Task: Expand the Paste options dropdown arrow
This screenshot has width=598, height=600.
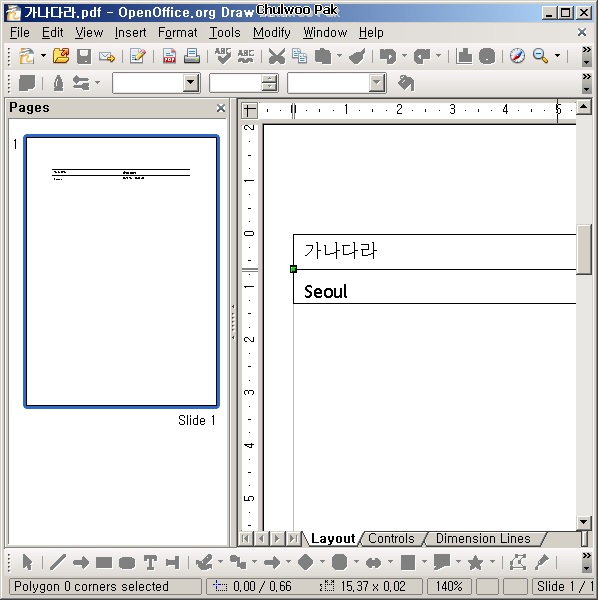Action: click(339, 56)
